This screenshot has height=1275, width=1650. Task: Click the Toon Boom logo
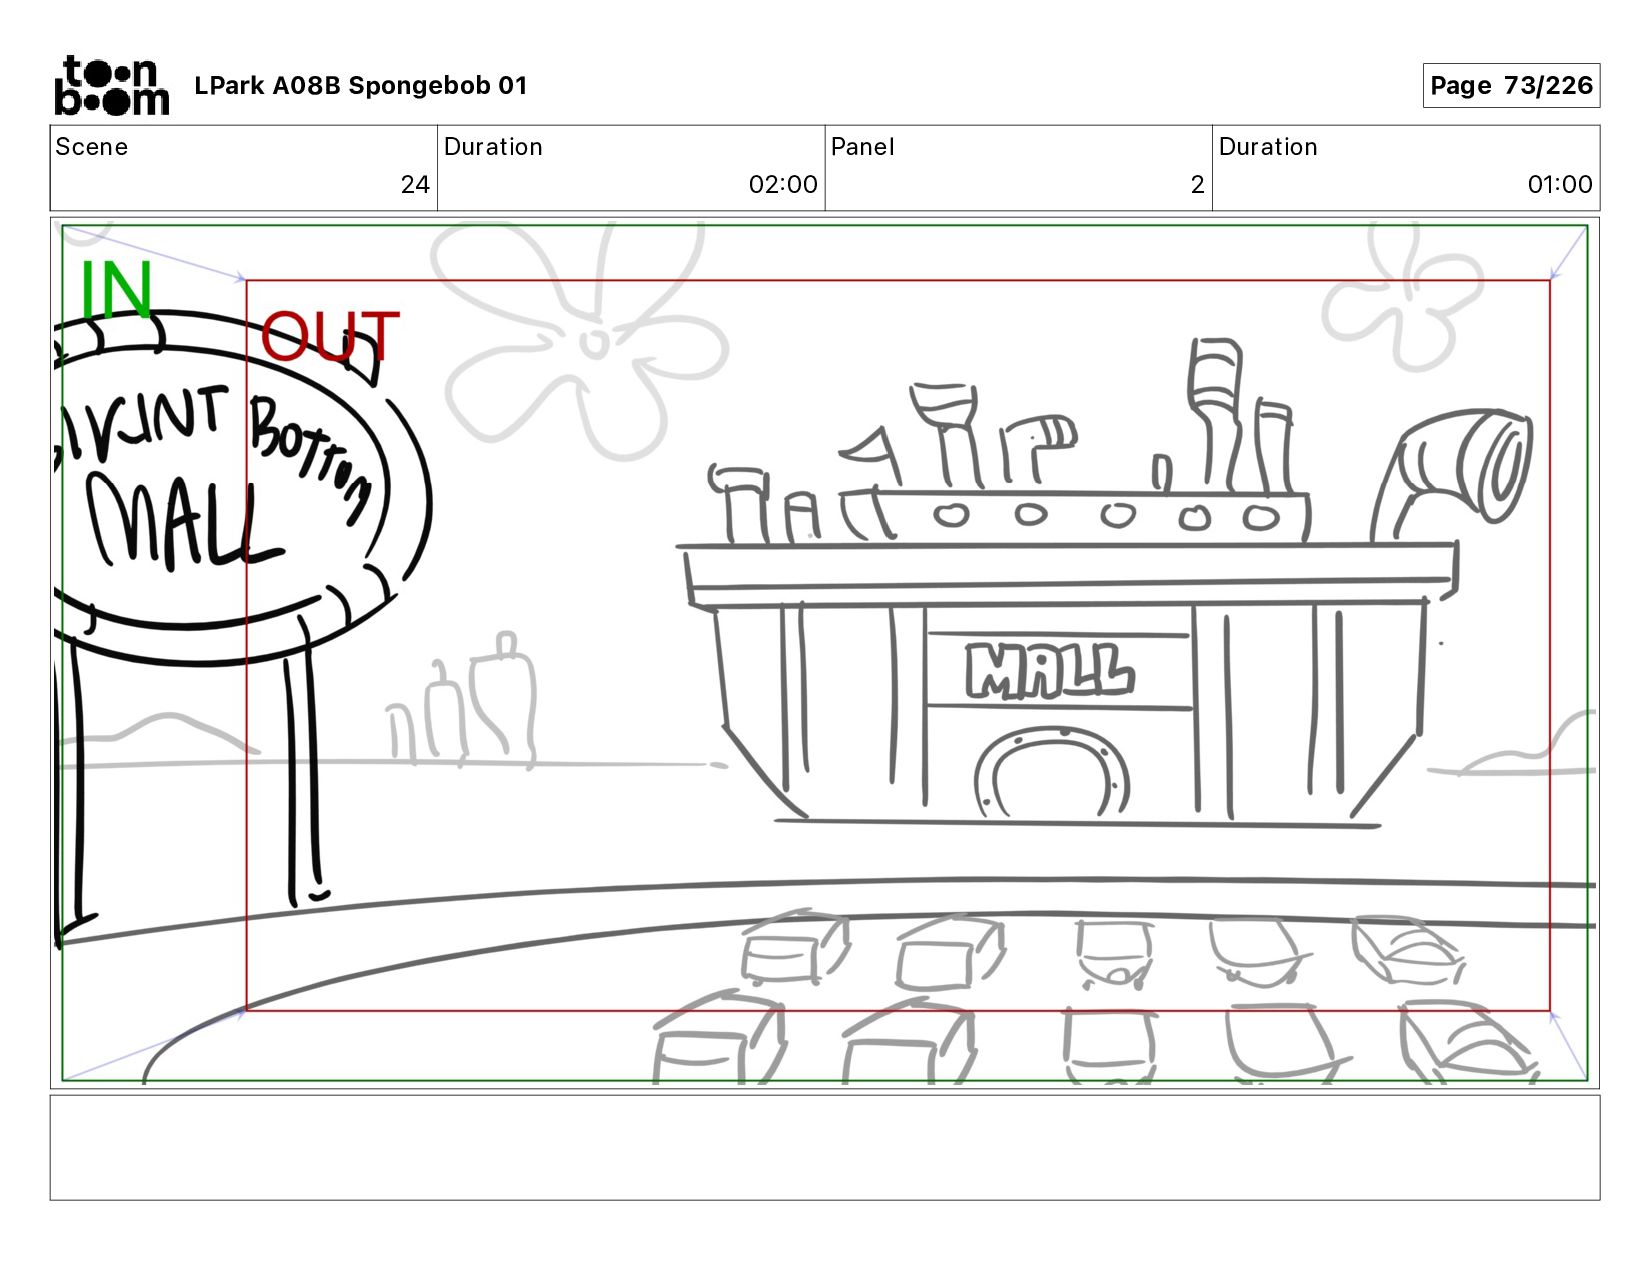[111, 86]
